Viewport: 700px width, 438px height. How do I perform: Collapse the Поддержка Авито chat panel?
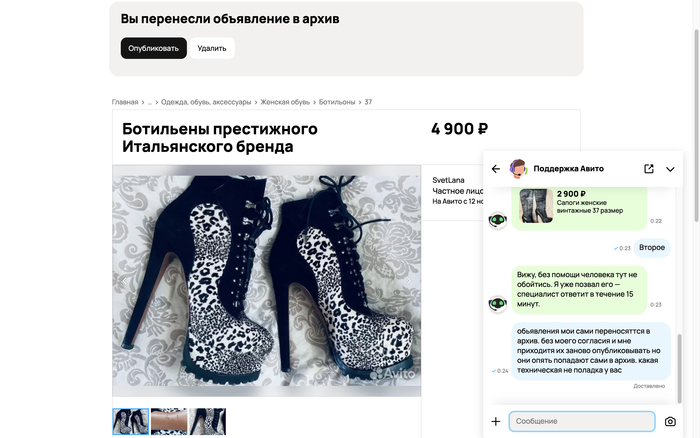(x=670, y=169)
